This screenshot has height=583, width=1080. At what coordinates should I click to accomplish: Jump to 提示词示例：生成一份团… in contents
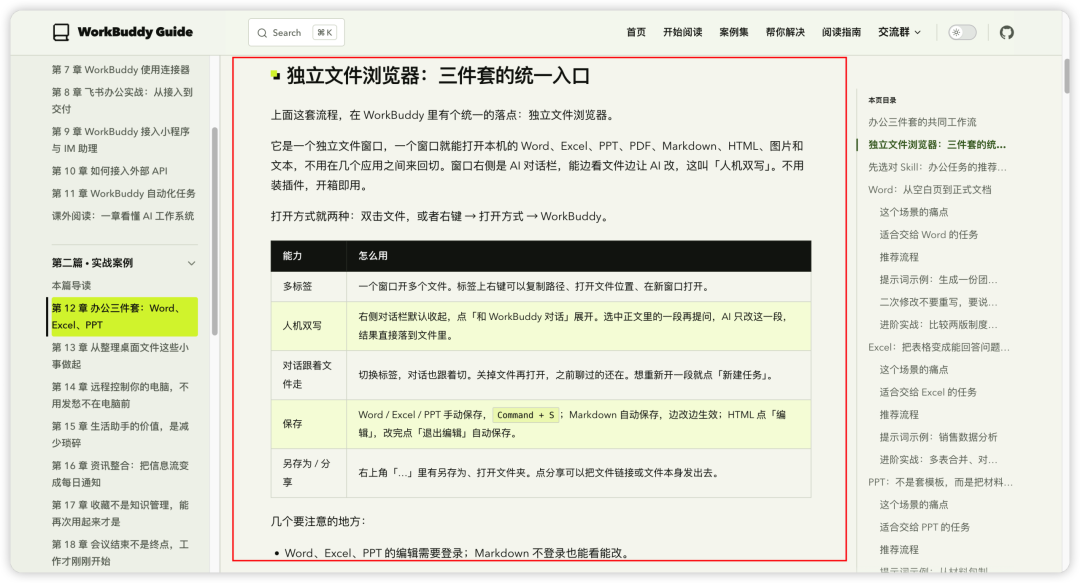coord(938,280)
